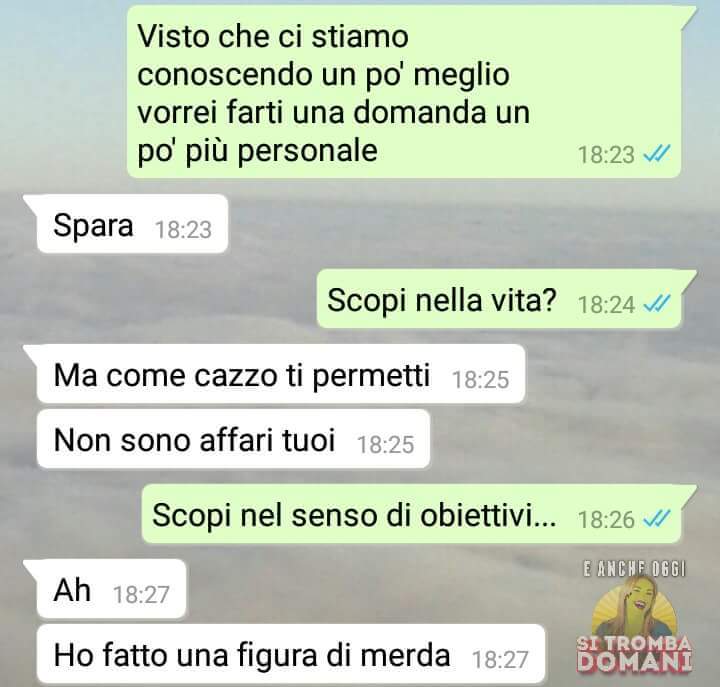Viewport: 720px width, 687px height.
Task: Select 'Ho fatto una figura di merda' message
Action: point(291,653)
